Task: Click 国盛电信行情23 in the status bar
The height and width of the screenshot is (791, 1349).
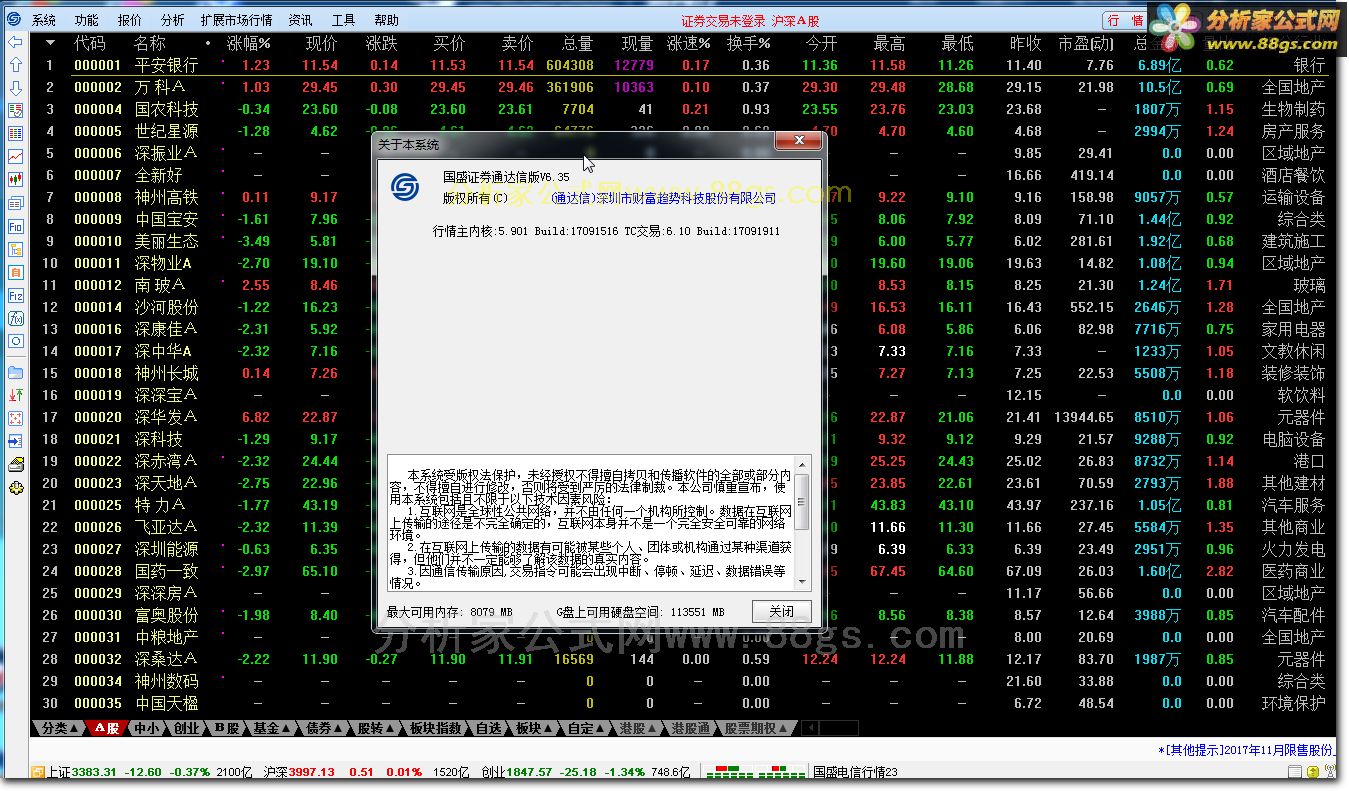Action: (856, 772)
